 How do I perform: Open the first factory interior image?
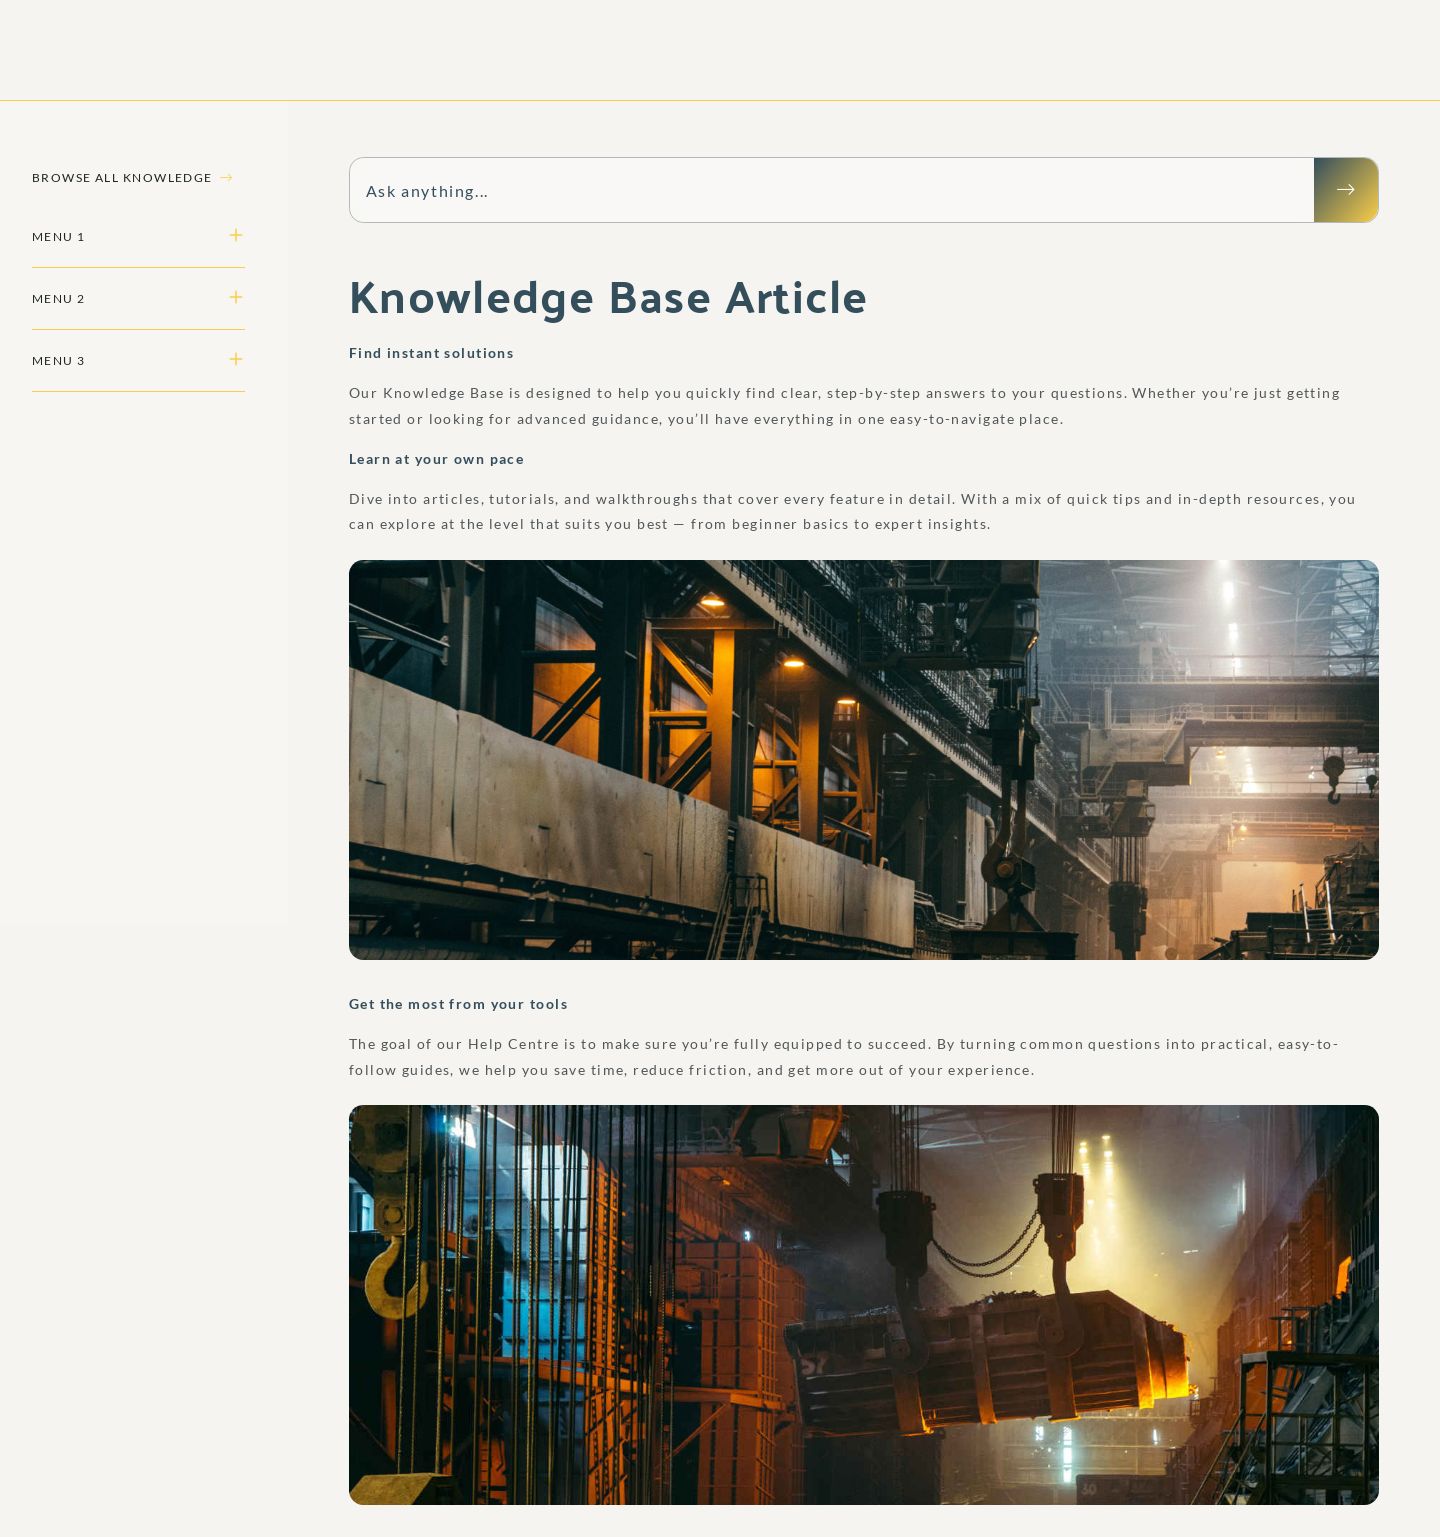(863, 760)
